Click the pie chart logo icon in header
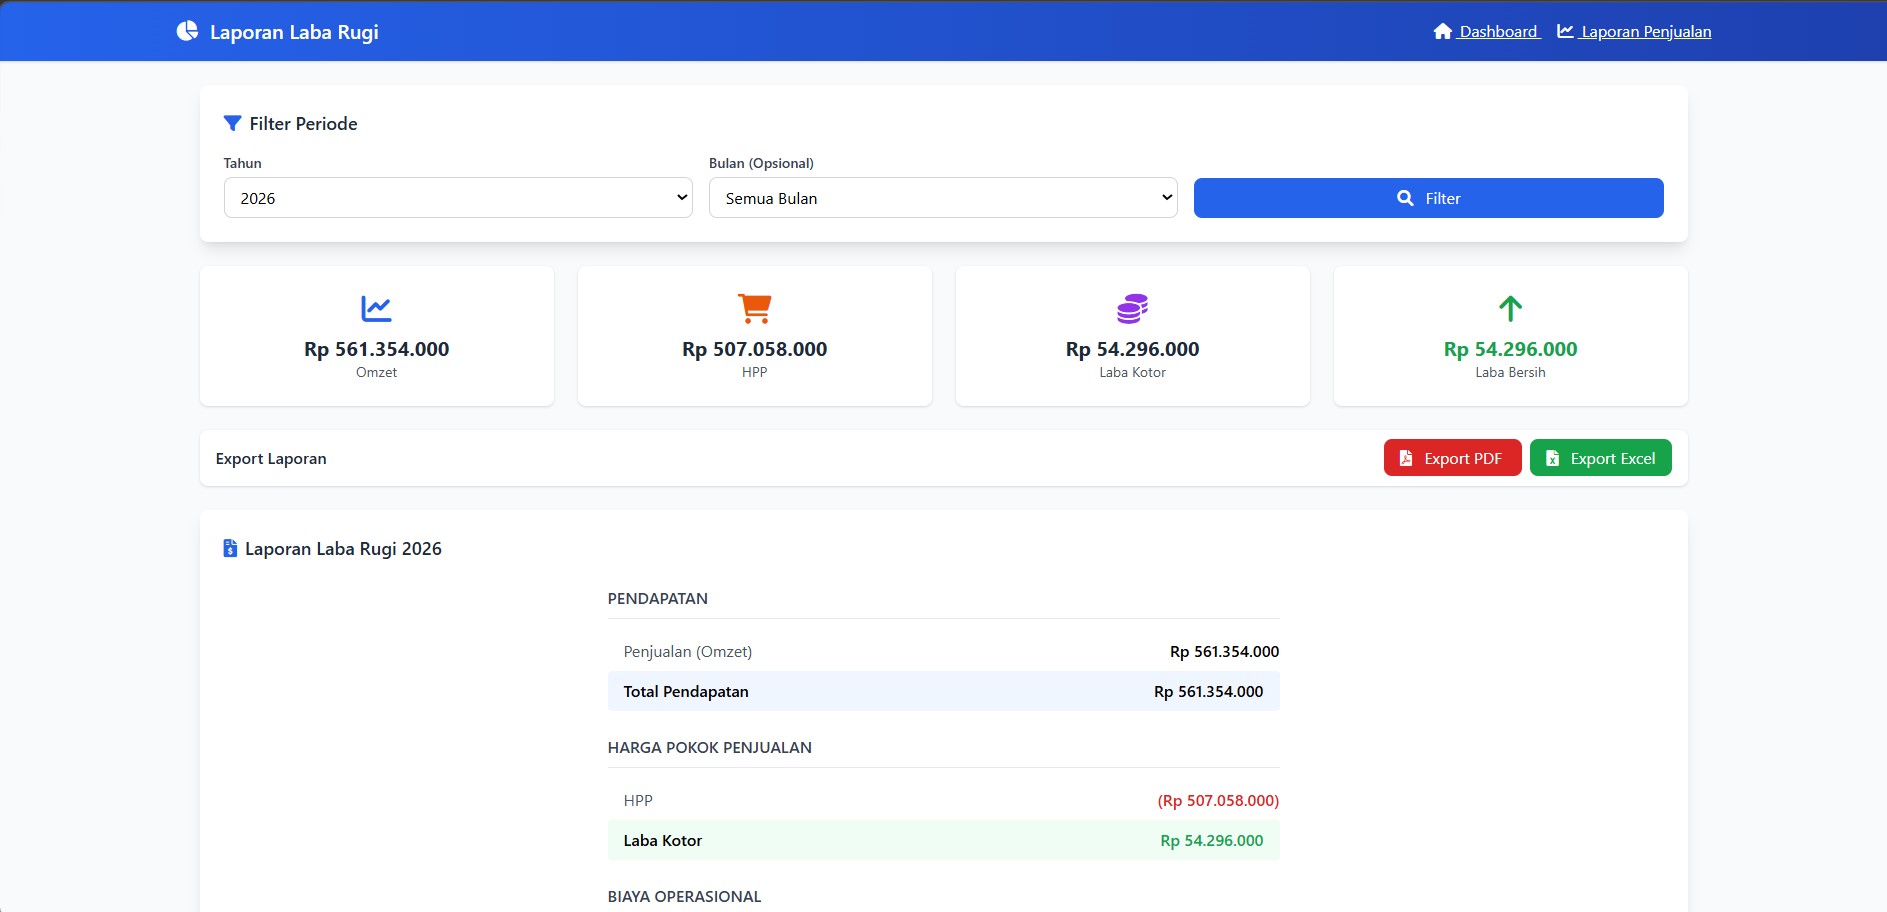Image resolution: width=1887 pixels, height=912 pixels. point(187,31)
